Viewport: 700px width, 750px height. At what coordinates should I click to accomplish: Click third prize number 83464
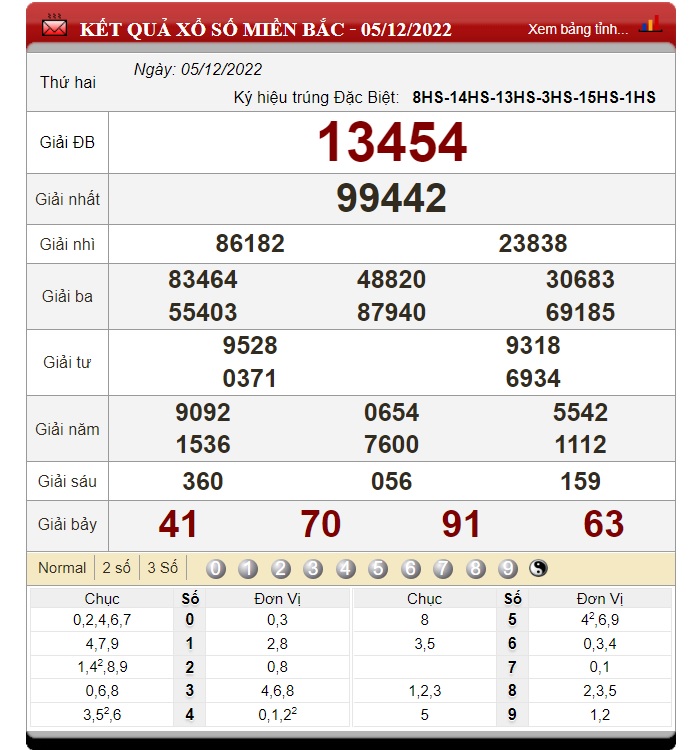[x=203, y=279]
